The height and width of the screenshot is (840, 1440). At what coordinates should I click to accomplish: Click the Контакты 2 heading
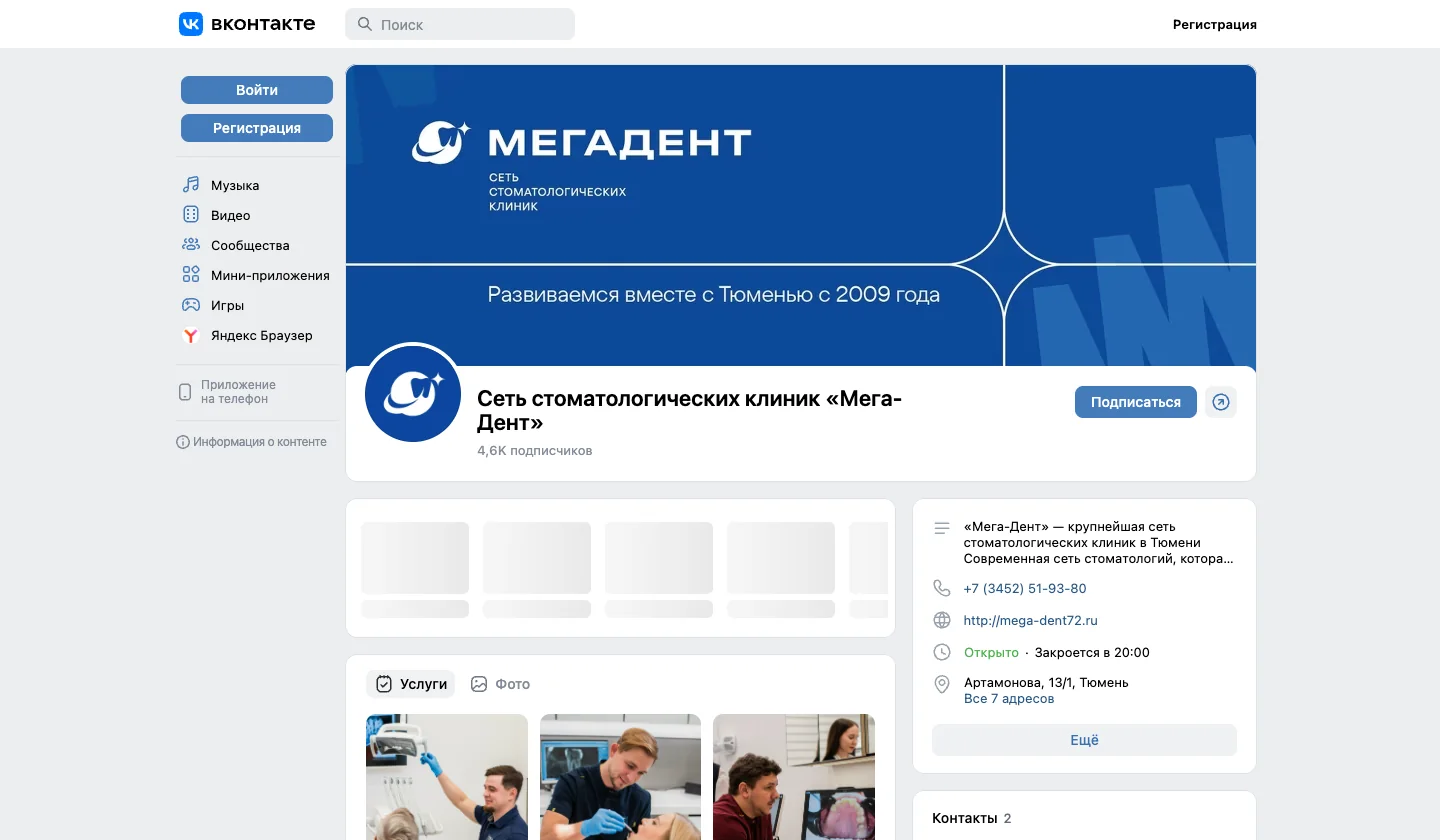[972, 818]
